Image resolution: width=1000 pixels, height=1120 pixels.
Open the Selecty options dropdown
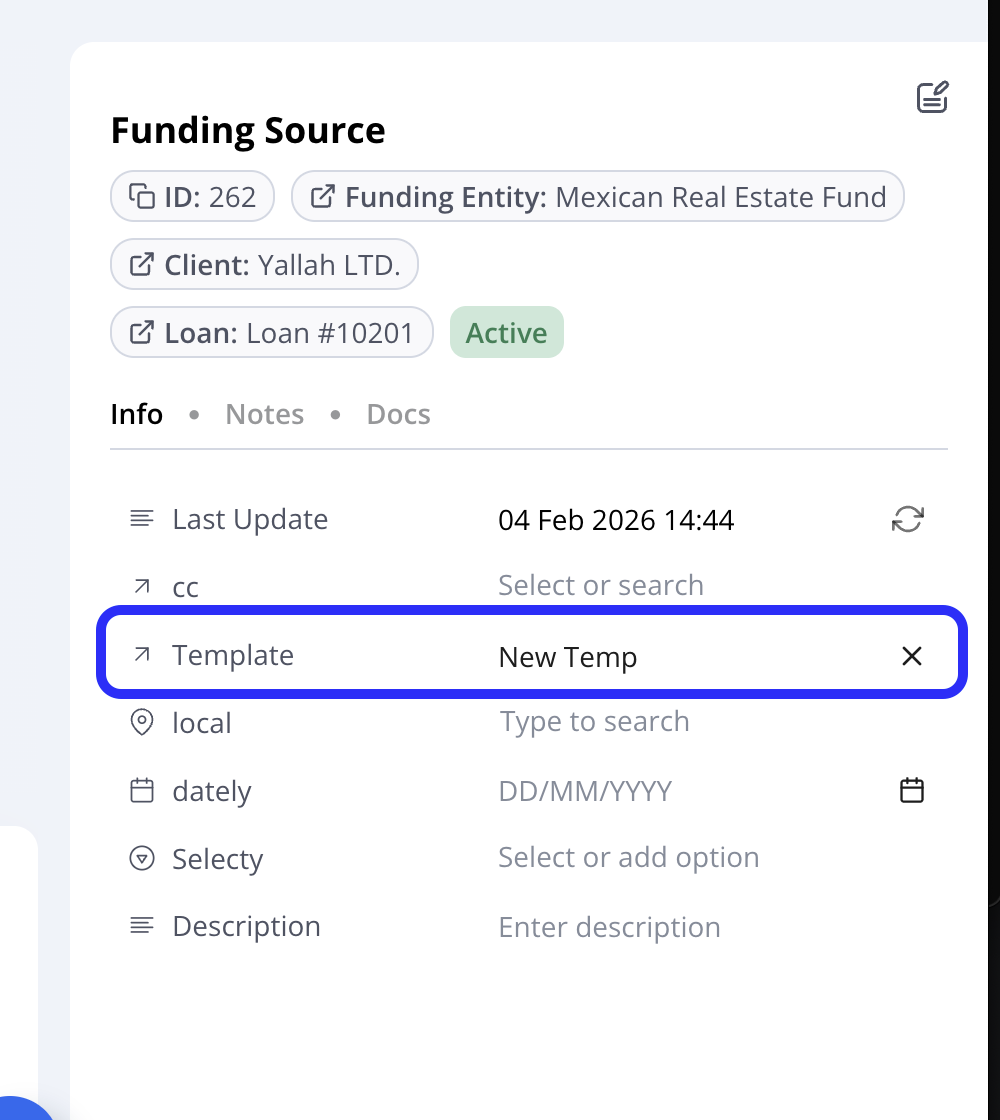(x=628, y=857)
